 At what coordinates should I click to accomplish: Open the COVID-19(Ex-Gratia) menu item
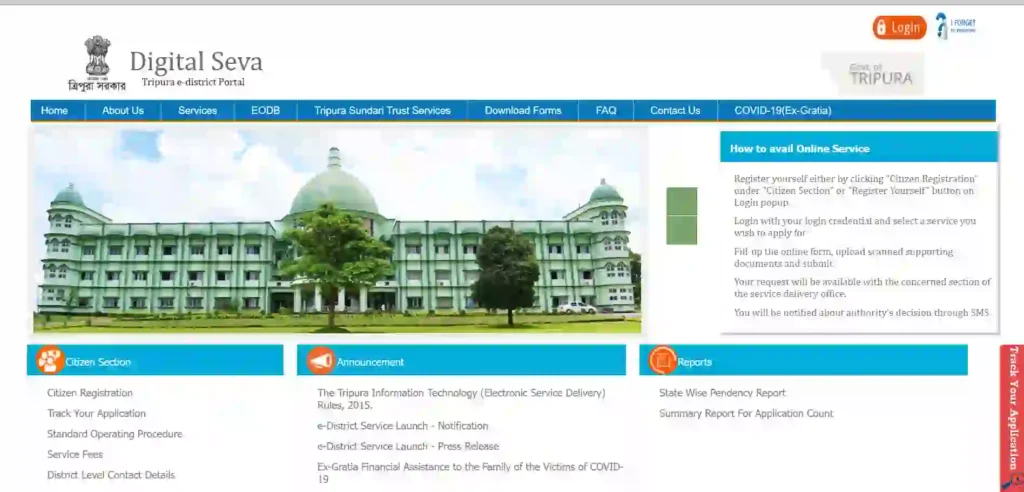pos(782,110)
